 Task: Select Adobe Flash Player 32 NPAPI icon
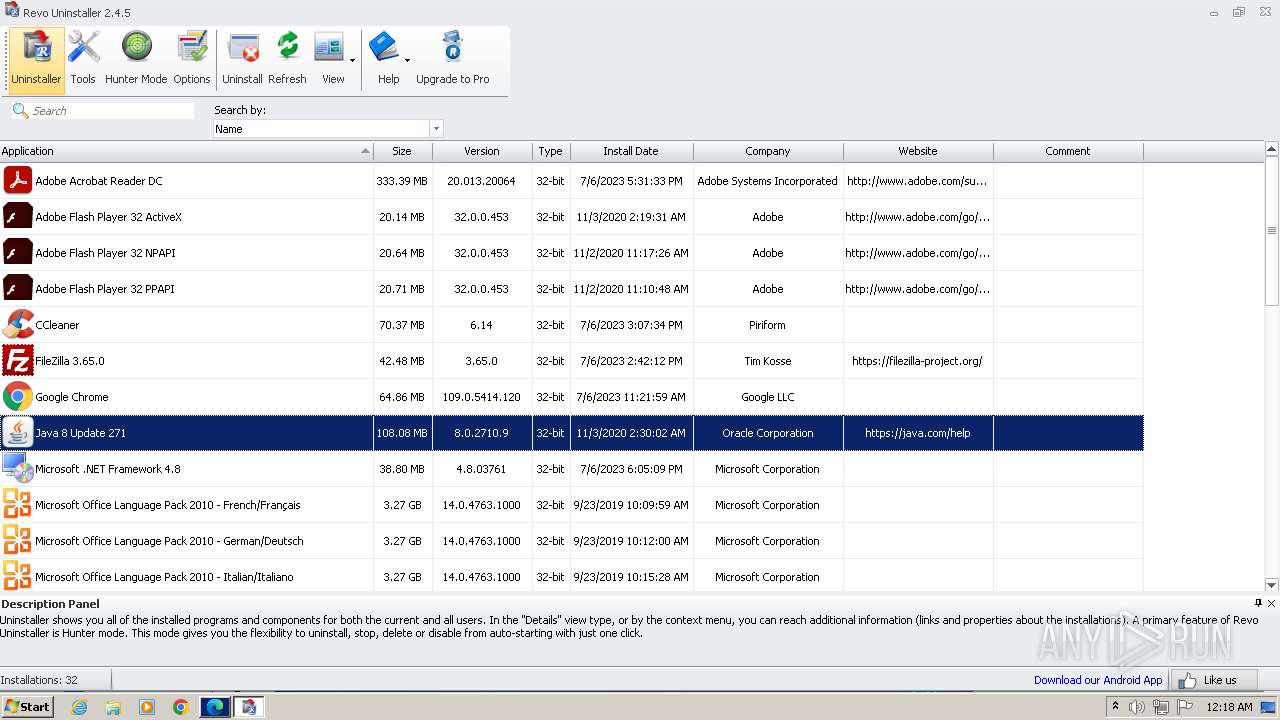[18, 253]
